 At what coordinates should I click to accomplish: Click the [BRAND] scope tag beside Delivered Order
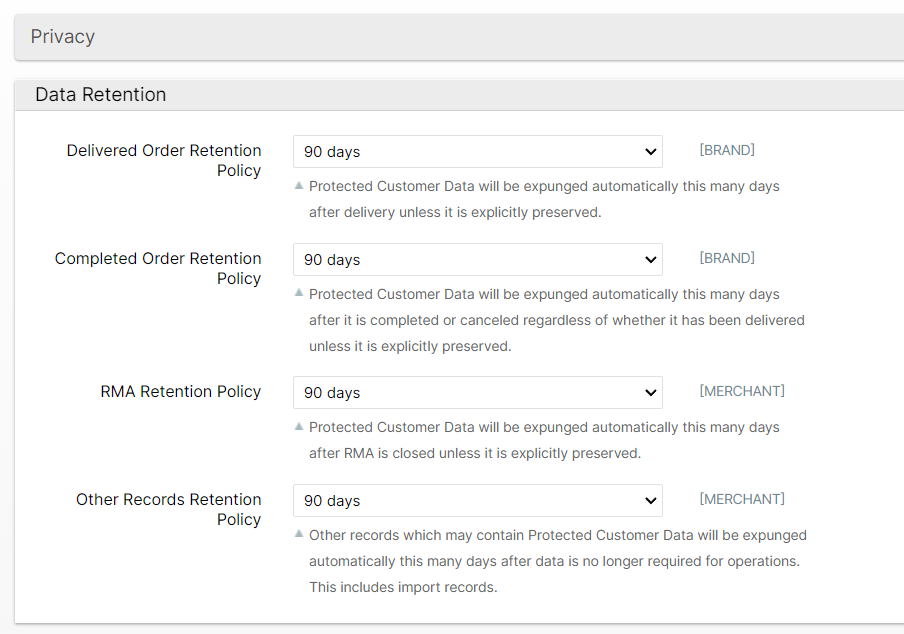pos(726,151)
